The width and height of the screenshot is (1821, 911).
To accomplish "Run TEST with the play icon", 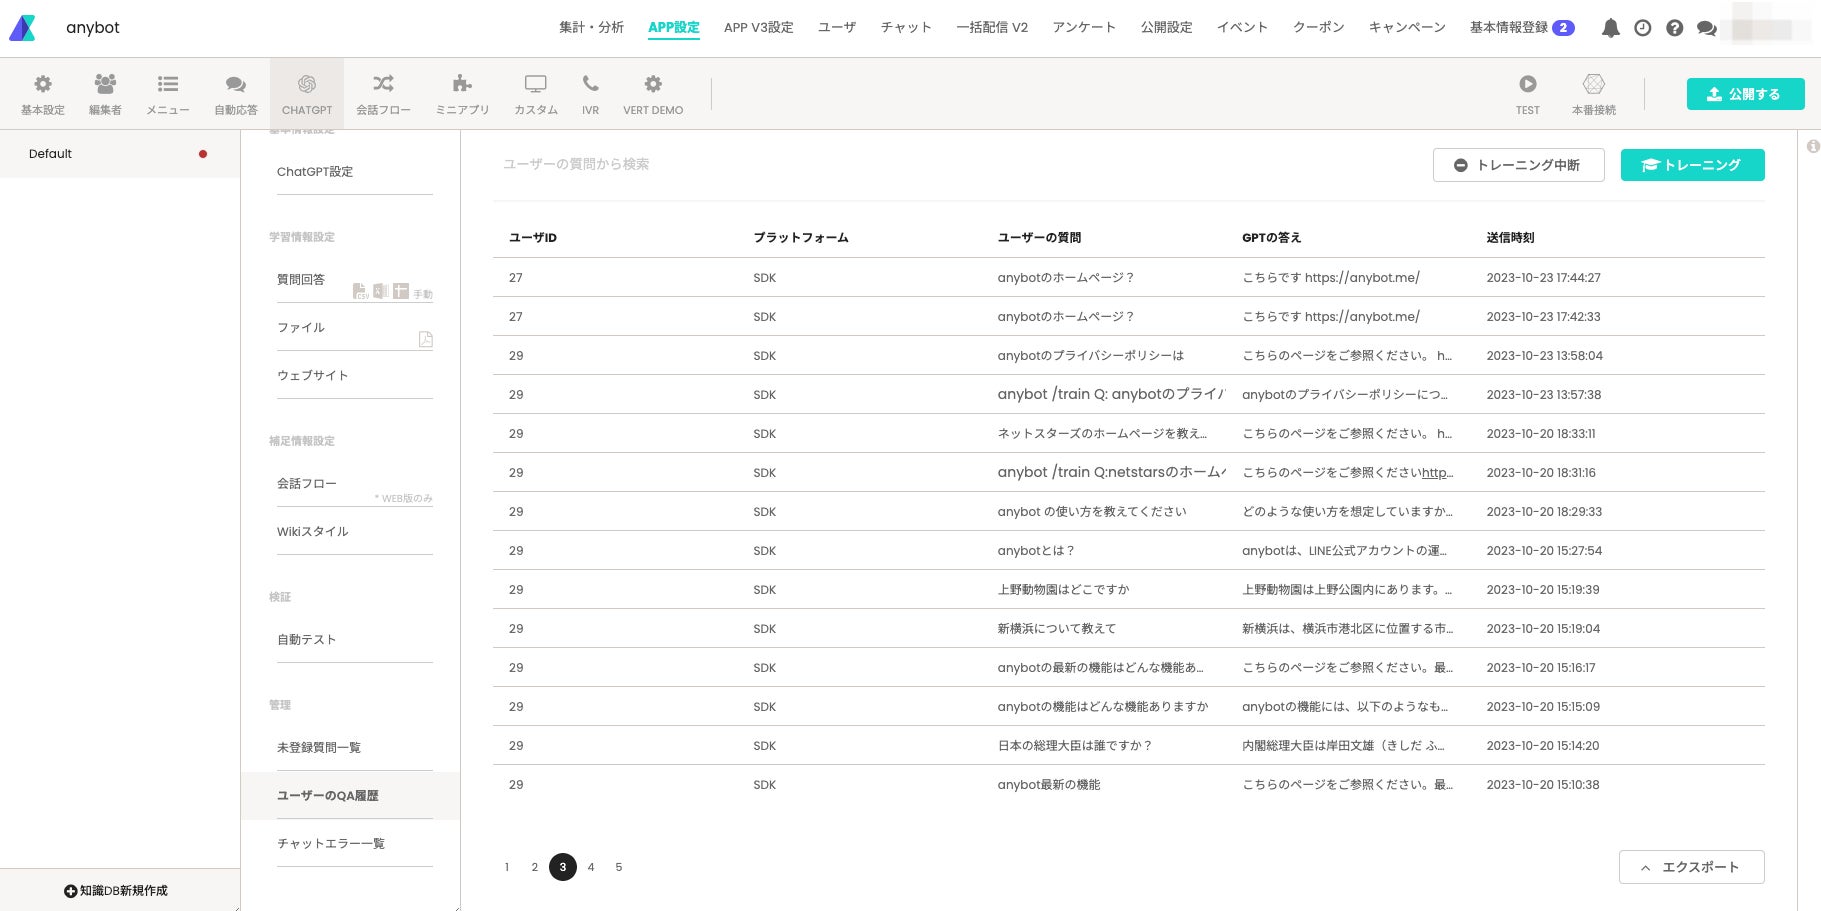I will (1528, 94).
